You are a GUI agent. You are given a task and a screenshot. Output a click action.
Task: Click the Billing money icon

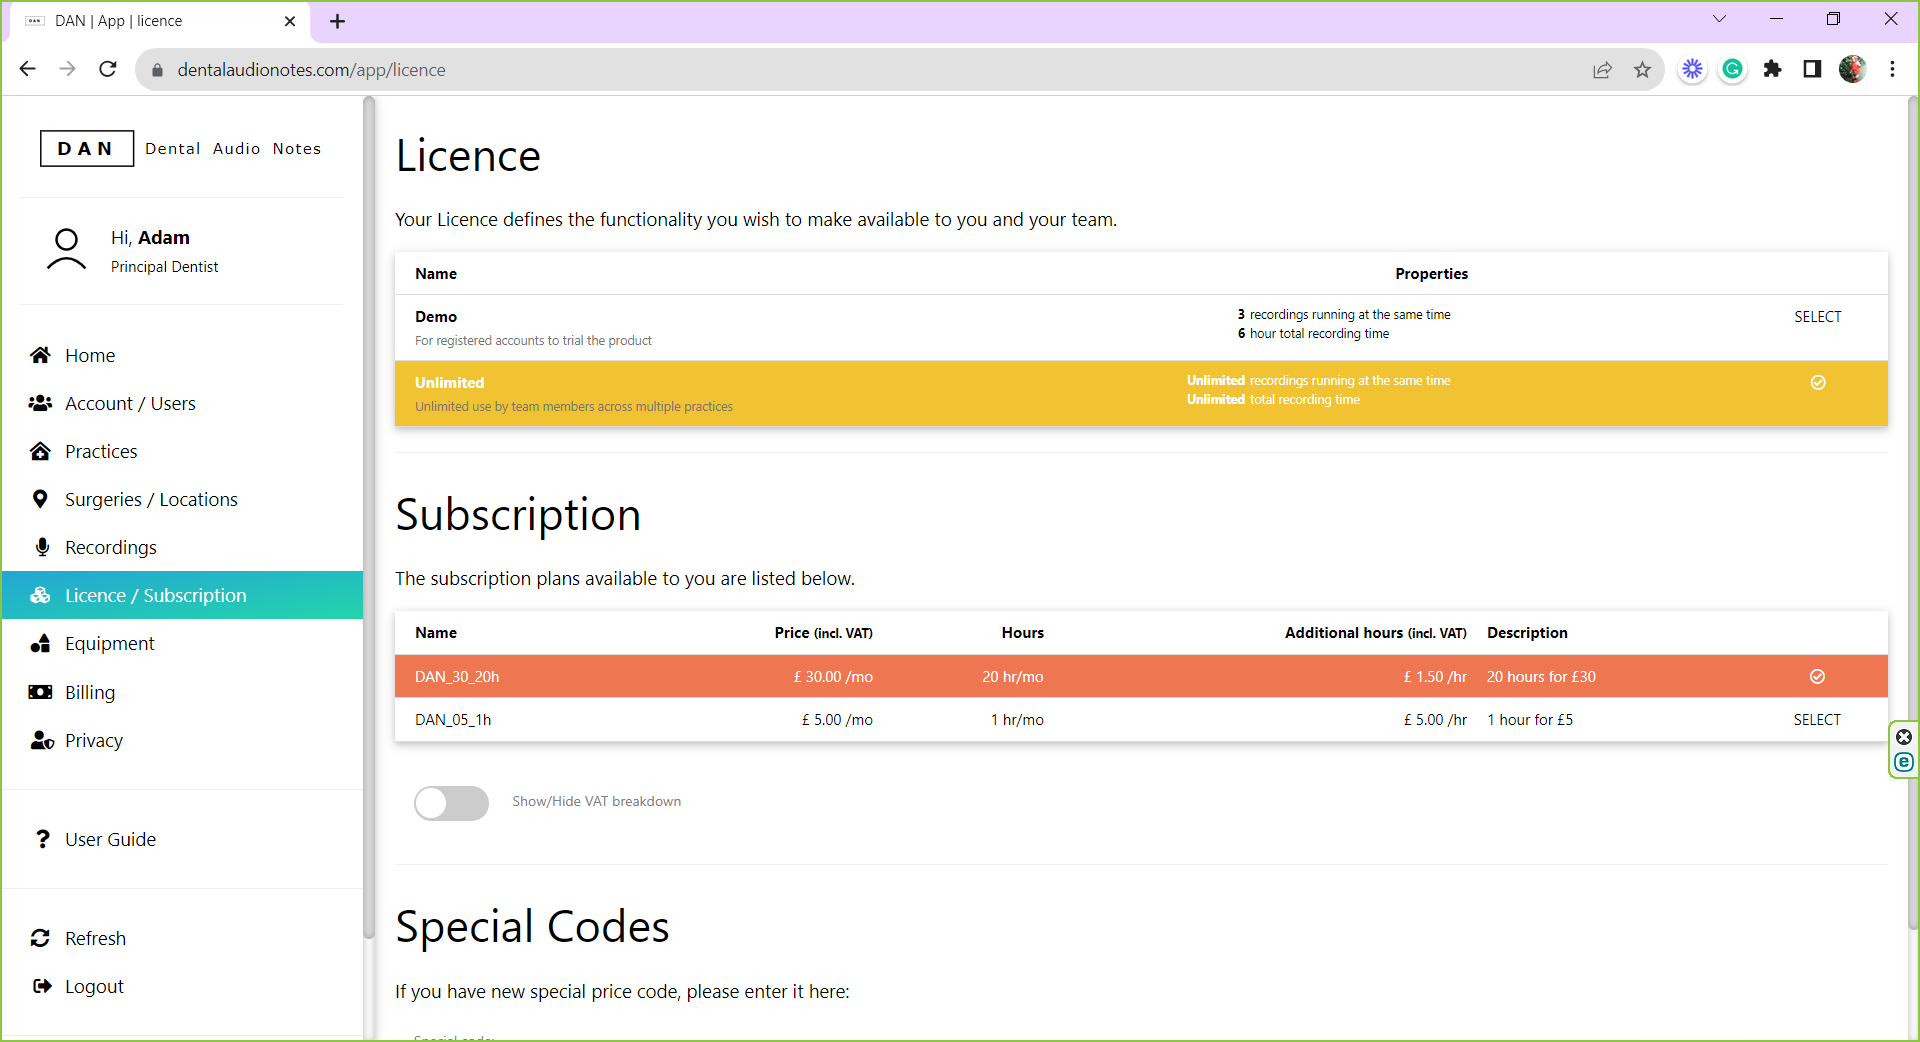point(40,692)
